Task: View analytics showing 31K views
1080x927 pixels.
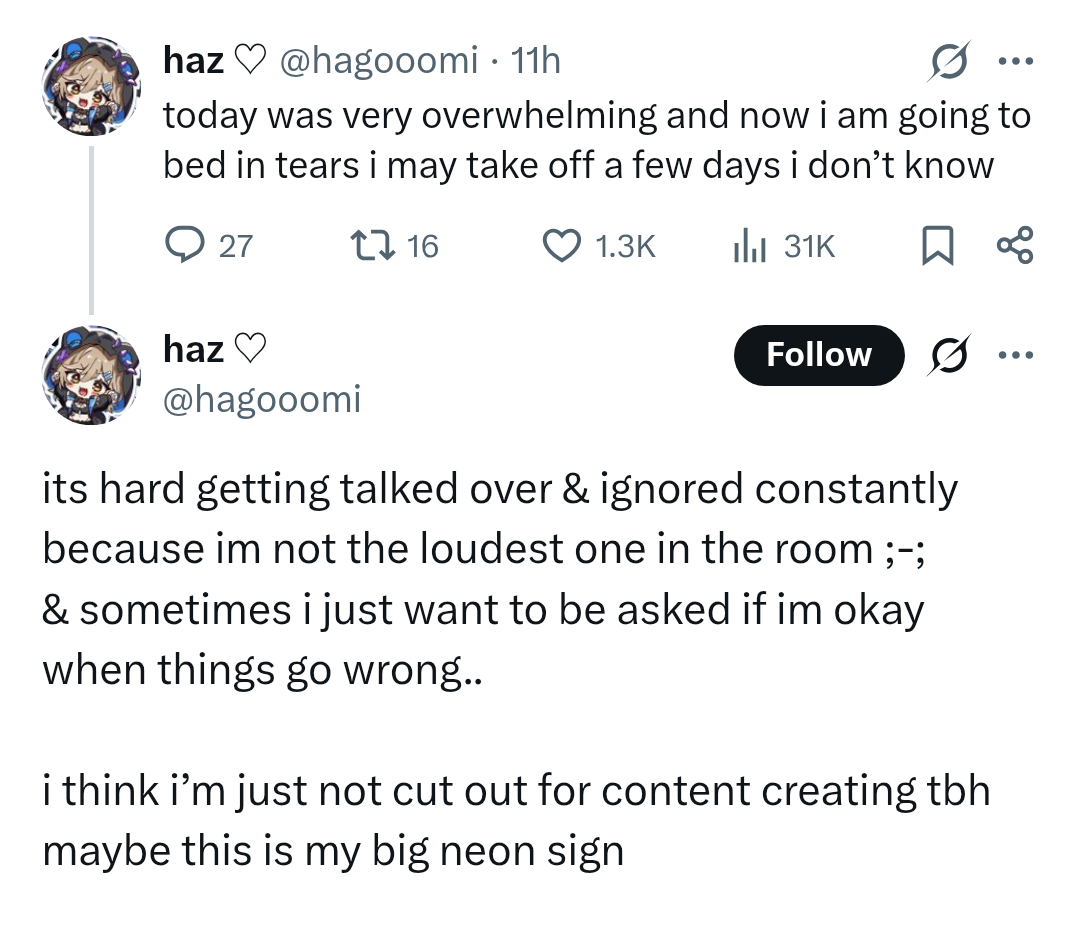Action: click(750, 246)
